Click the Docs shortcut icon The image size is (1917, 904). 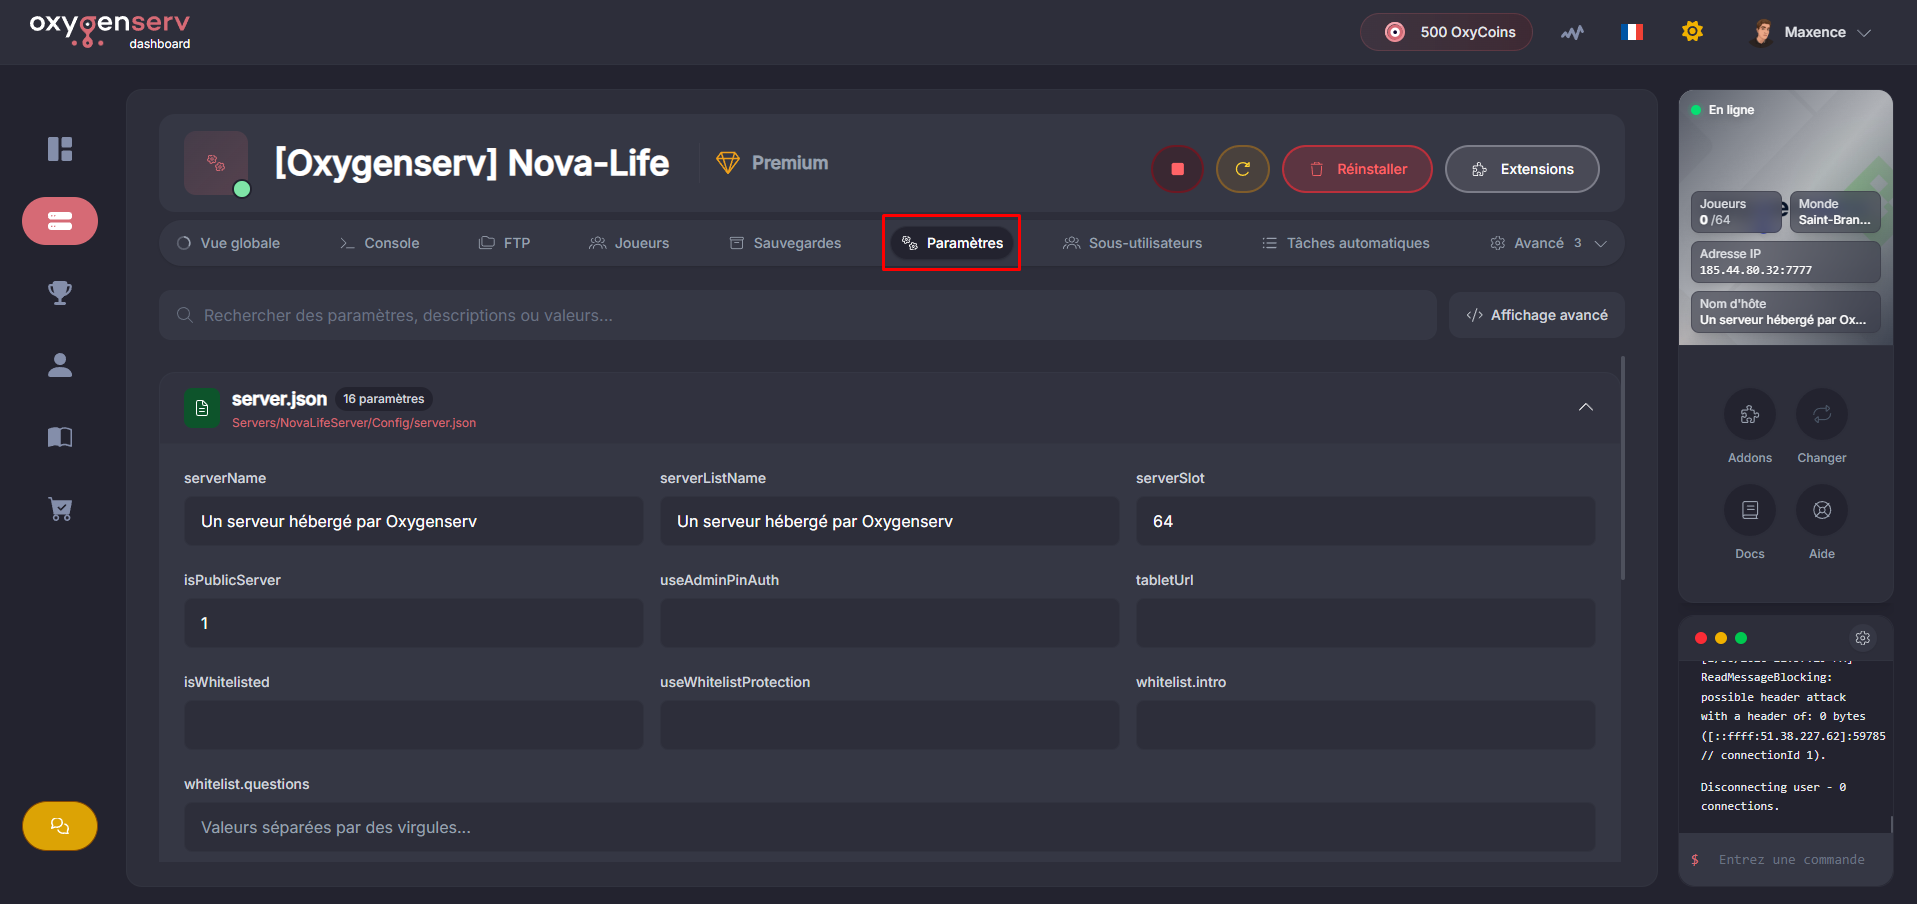tap(1749, 510)
